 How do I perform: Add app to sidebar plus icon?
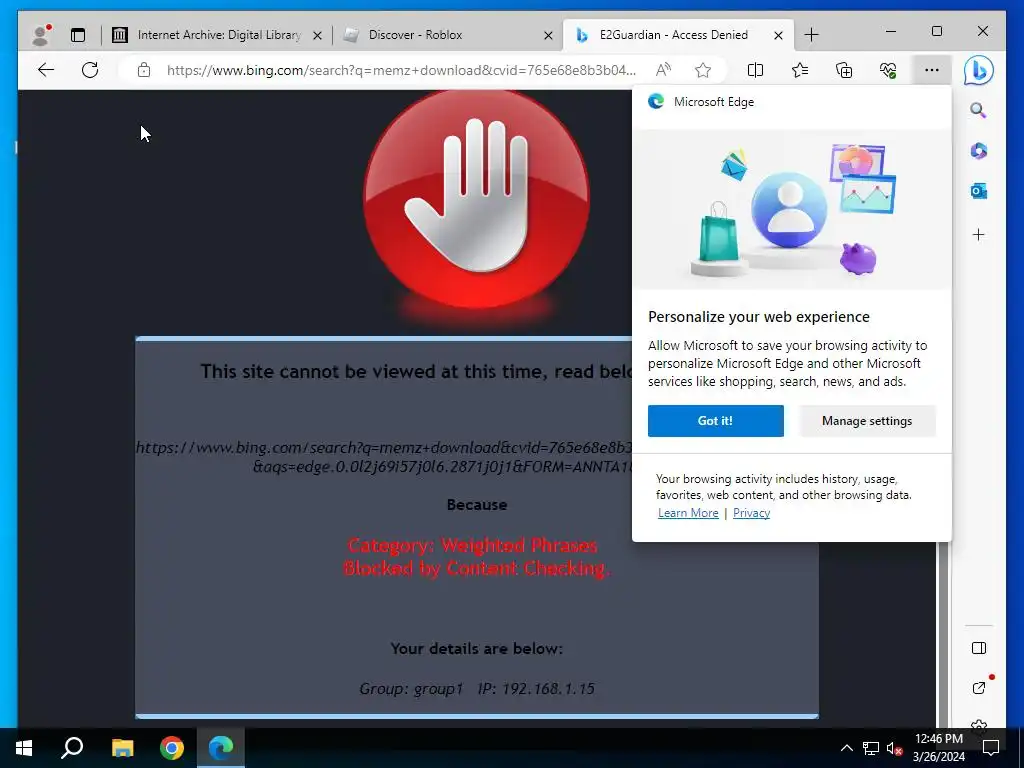pyautogui.click(x=978, y=234)
